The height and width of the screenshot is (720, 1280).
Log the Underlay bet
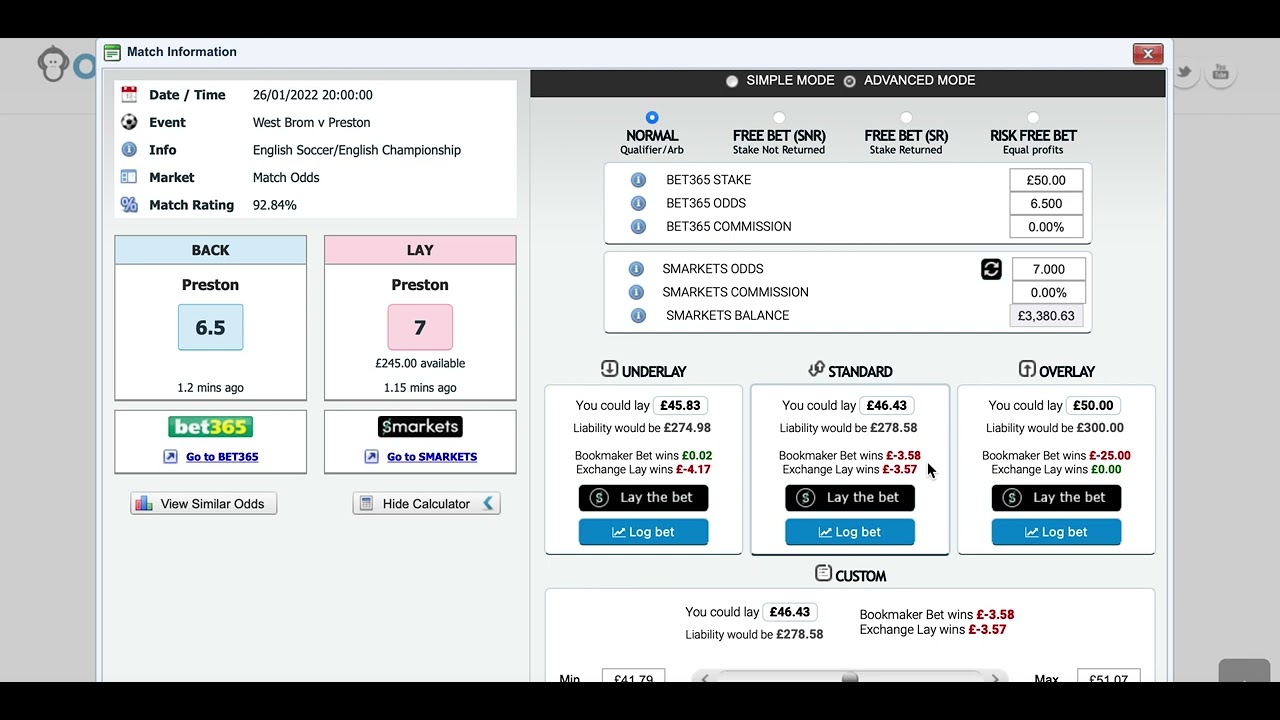point(643,532)
